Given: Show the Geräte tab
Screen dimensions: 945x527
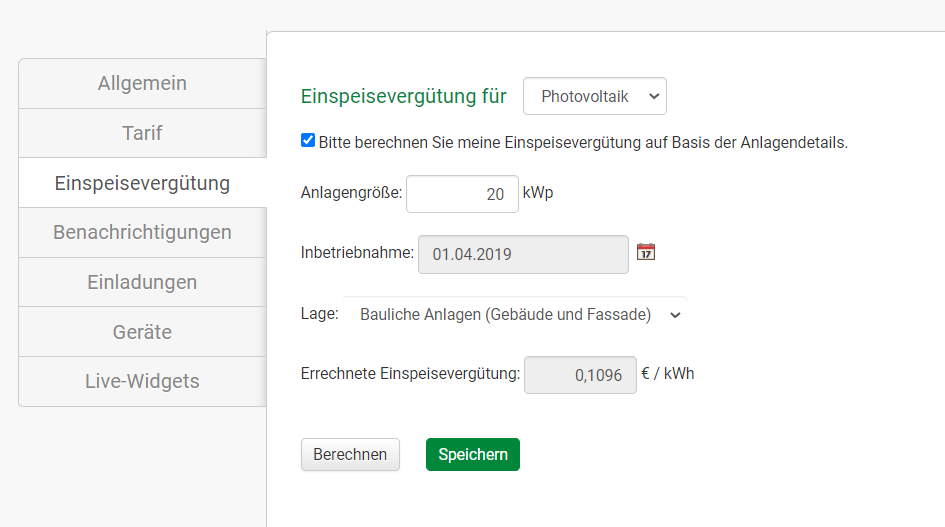Looking at the screenshot, I should point(142,332).
